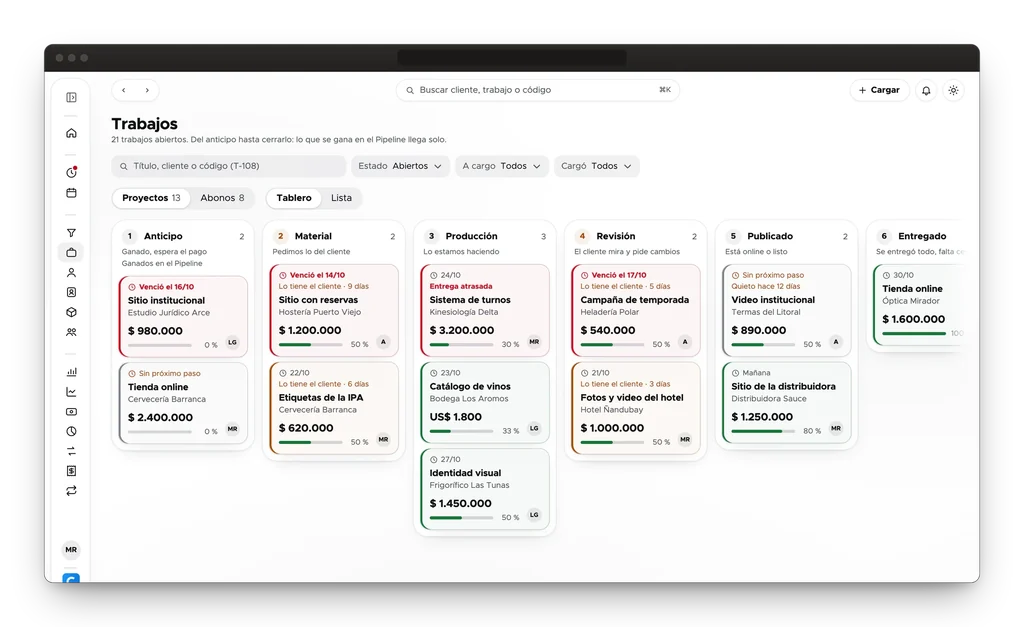This screenshot has height=627, width=1024.
Task: Click the Vencio el 16/10 label
Action: pos(166,287)
